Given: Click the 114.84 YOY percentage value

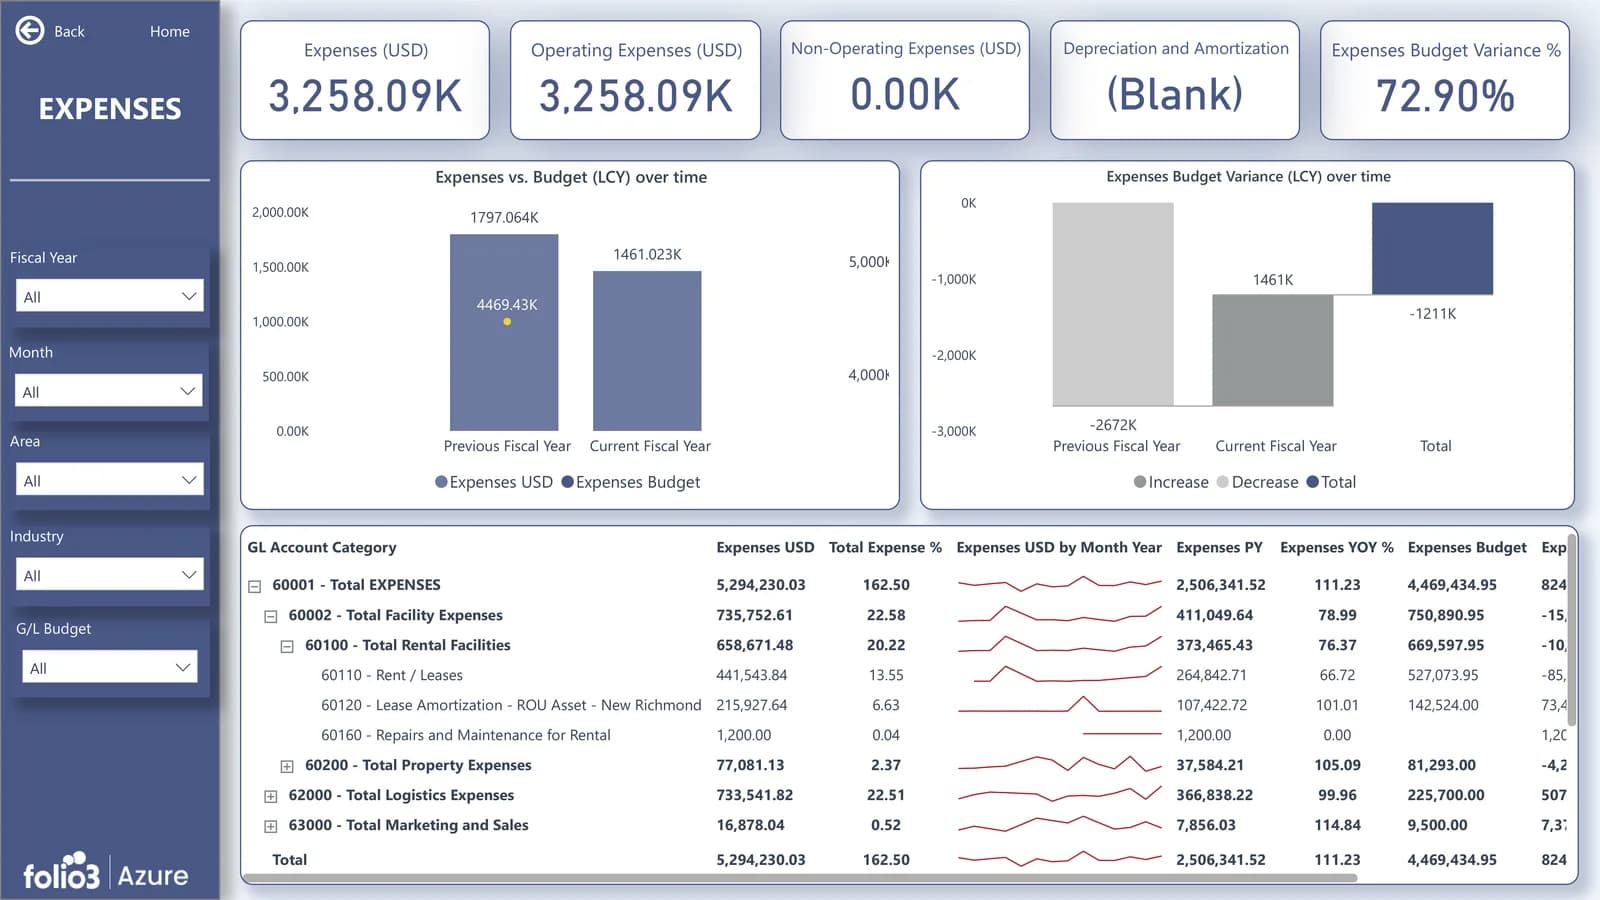Looking at the screenshot, I should tap(1337, 825).
